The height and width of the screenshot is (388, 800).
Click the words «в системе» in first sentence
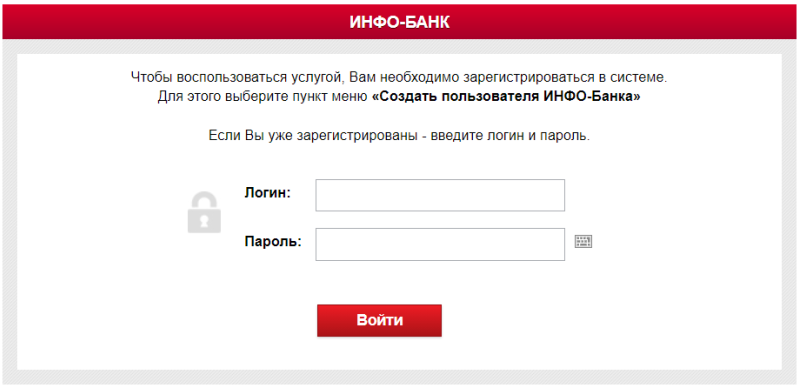(633, 78)
